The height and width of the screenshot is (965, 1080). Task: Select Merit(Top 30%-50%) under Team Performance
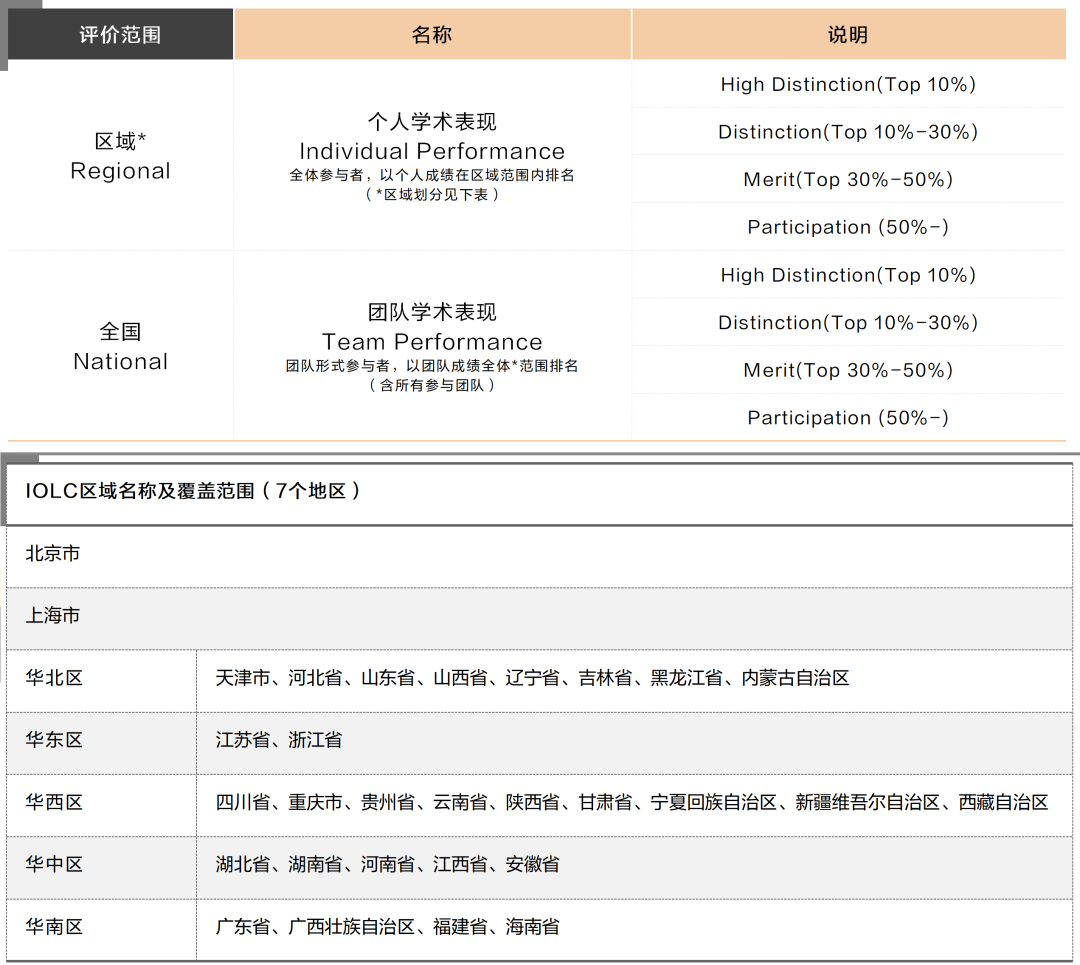click(x=848, y=370)
